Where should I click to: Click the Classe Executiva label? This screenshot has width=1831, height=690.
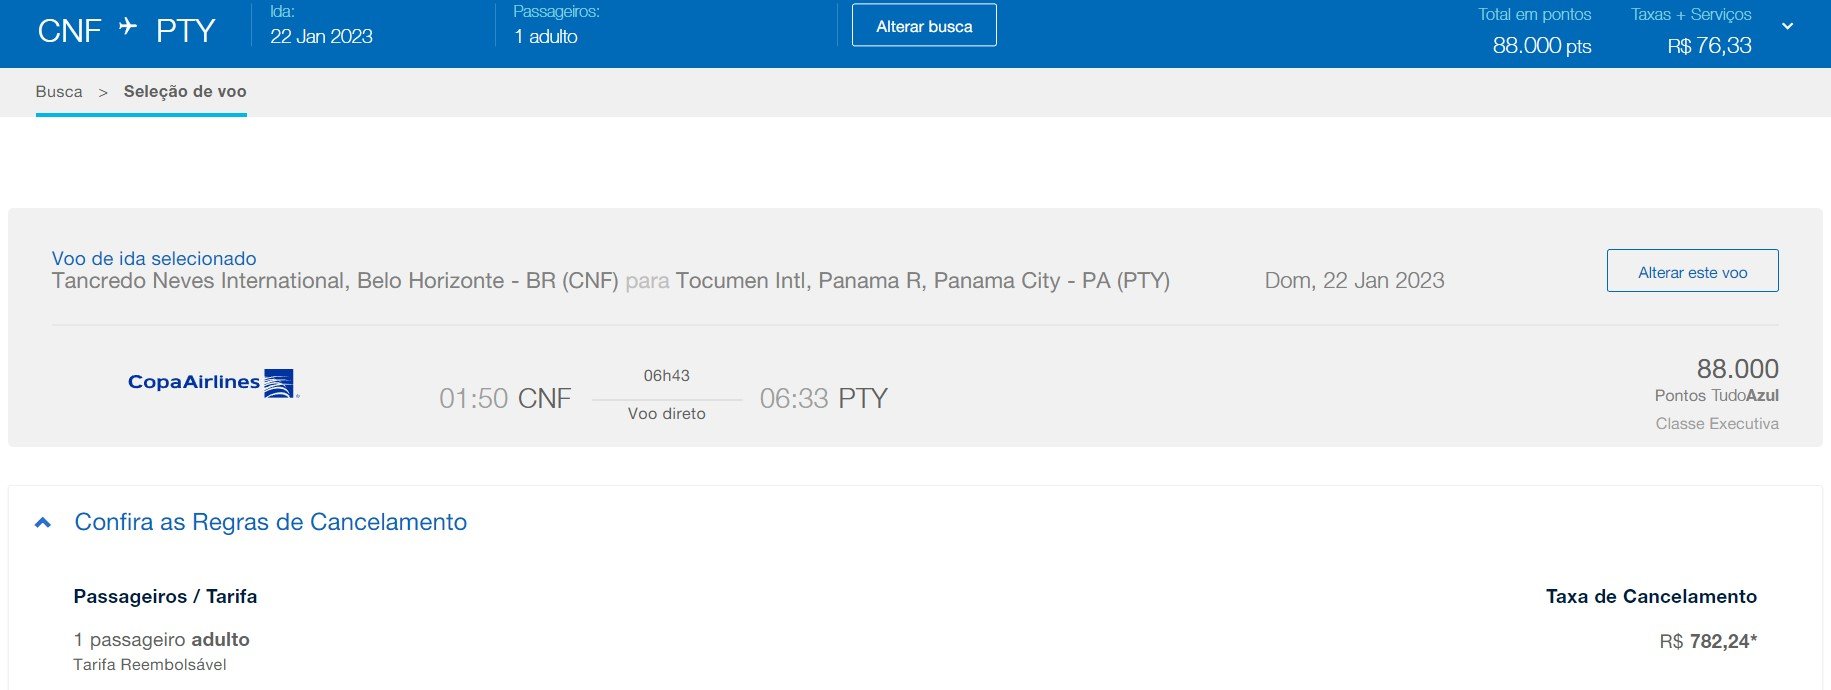1716,424
